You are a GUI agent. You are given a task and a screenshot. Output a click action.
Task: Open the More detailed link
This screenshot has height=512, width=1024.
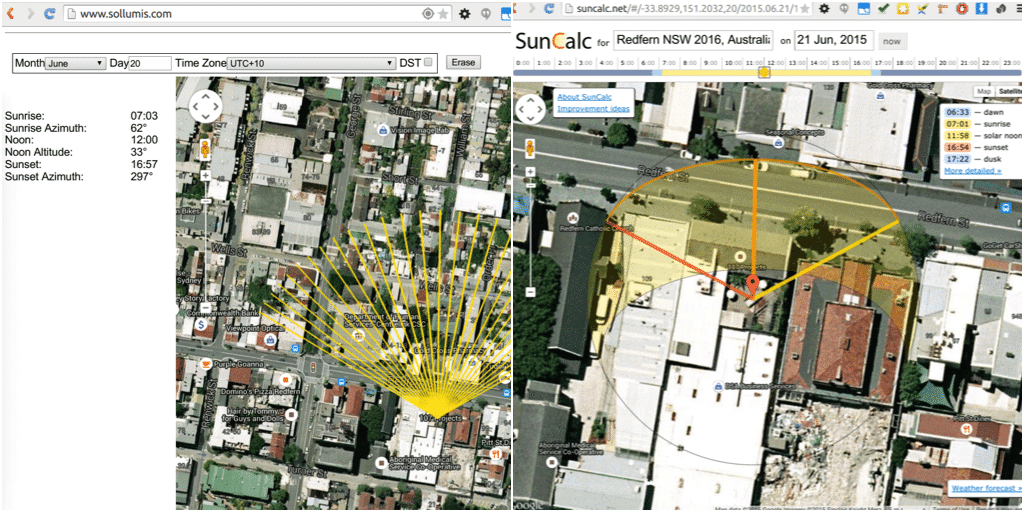[x=972, y=171]
